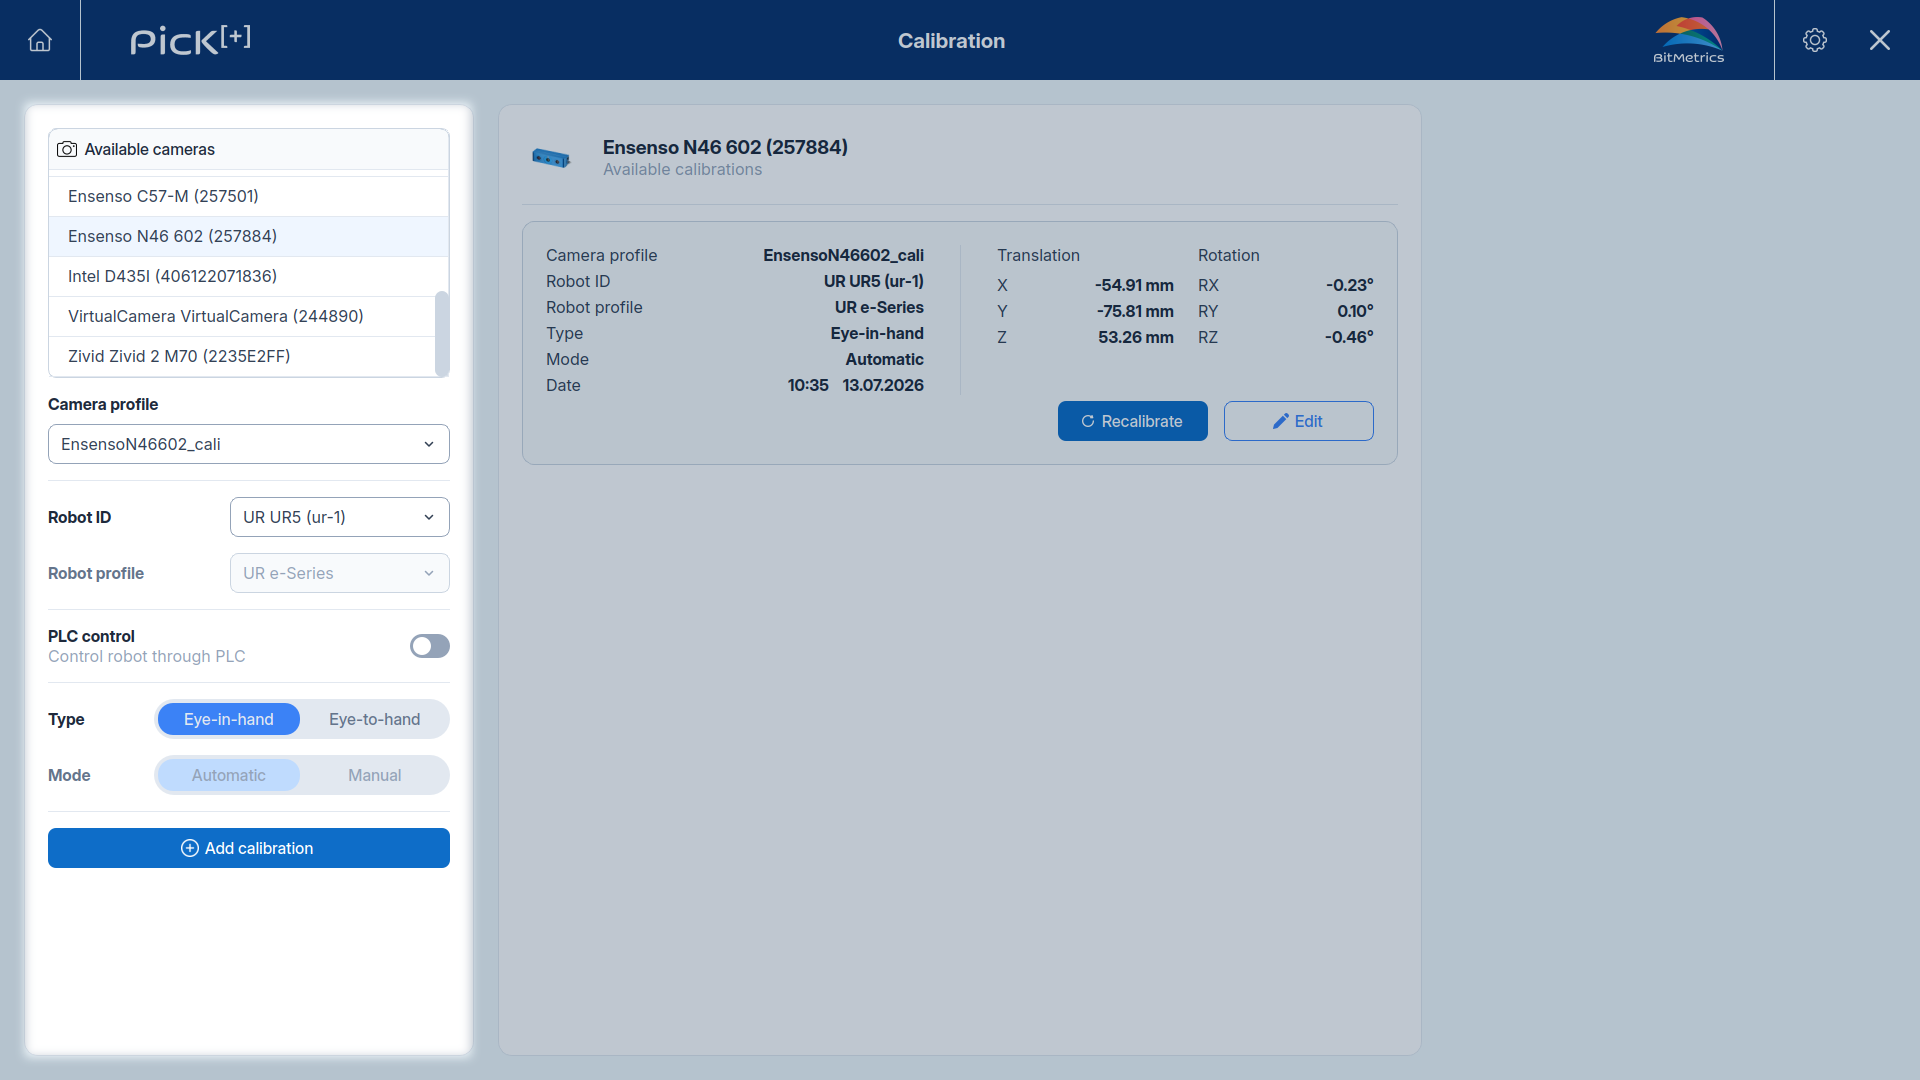Image resolution: width=1920 pixels, height=1080 pixels.
Task: Click the Recalibrate button
Action: 1133,421
